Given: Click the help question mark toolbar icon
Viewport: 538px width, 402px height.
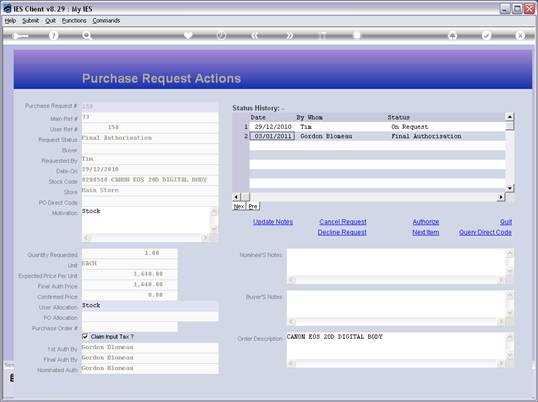Looking at the screenshot, I should pos(53,35).
